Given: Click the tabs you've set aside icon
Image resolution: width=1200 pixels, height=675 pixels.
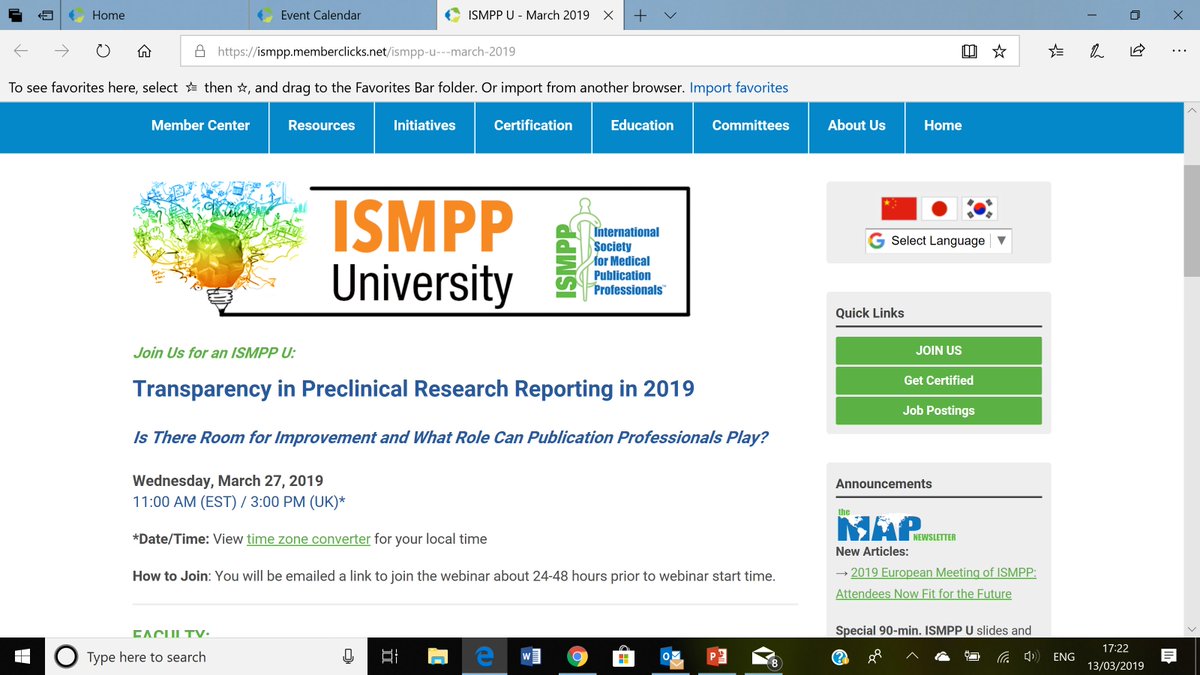Looking at the screenshot, I should coord(16,15).
